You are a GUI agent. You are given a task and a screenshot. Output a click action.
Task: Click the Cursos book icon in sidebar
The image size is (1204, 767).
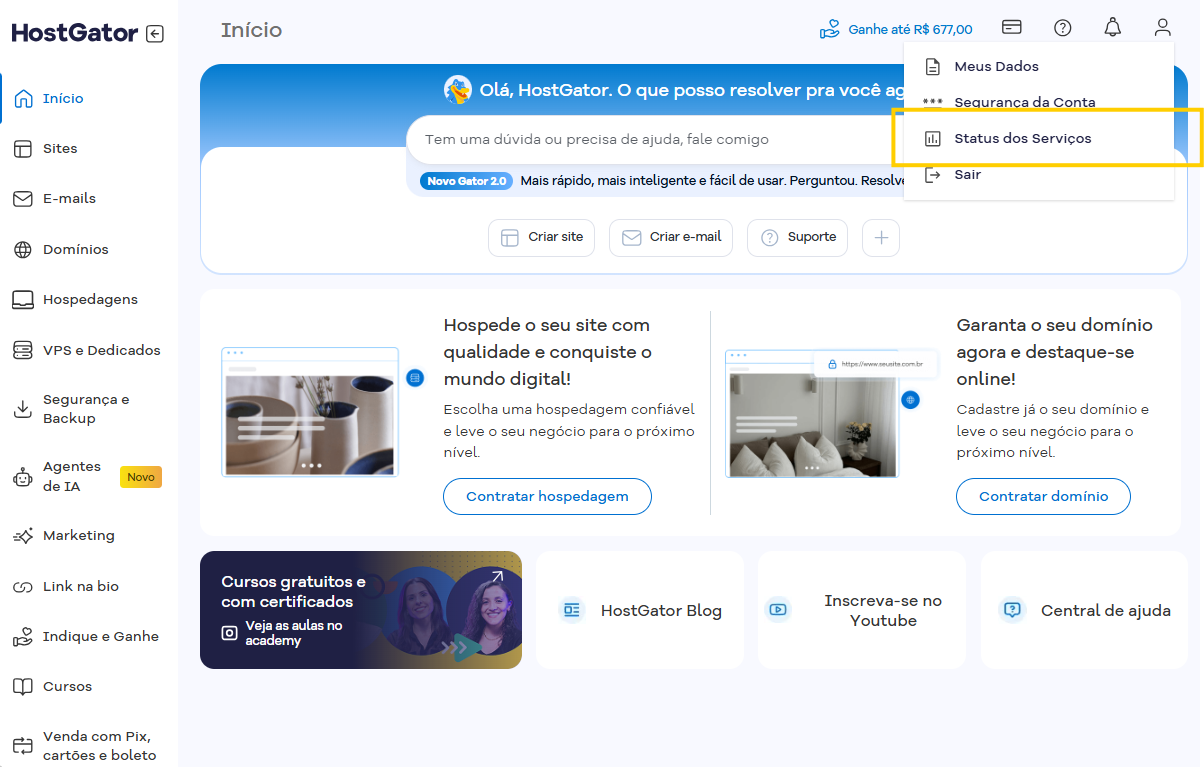pyautogui.click(x=23, y=687)
